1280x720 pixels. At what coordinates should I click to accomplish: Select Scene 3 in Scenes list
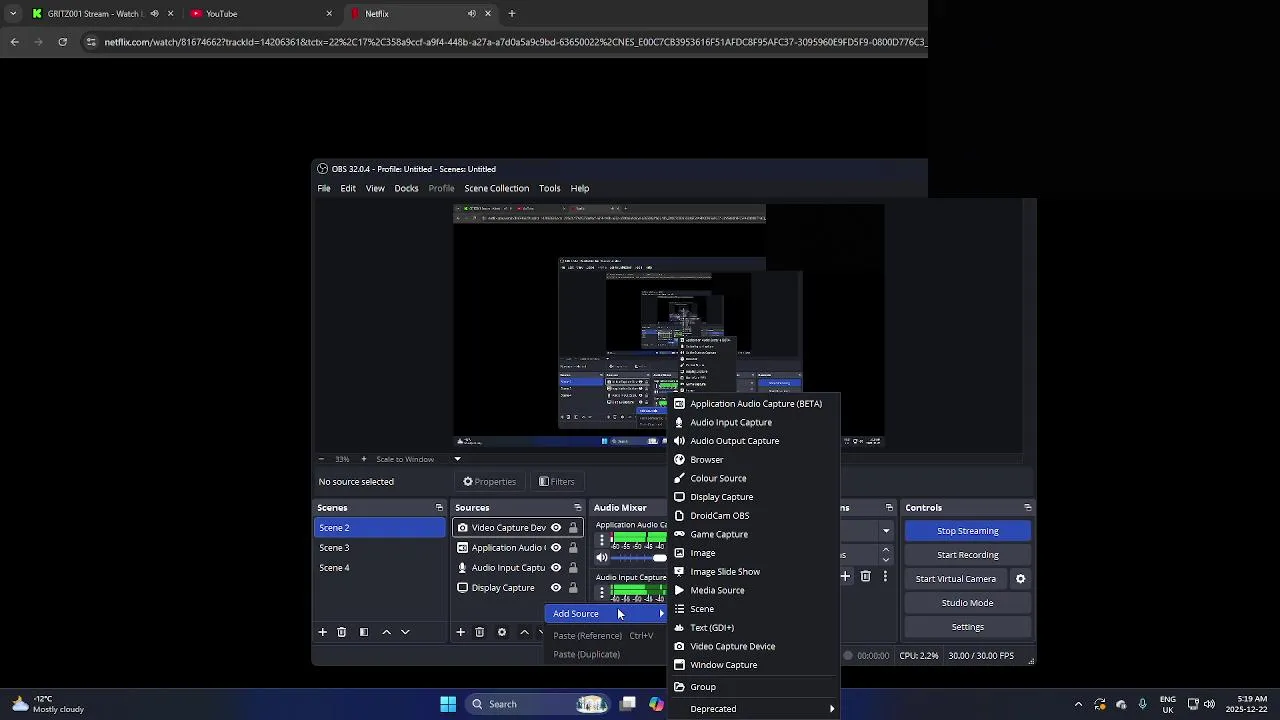(380, 548)
